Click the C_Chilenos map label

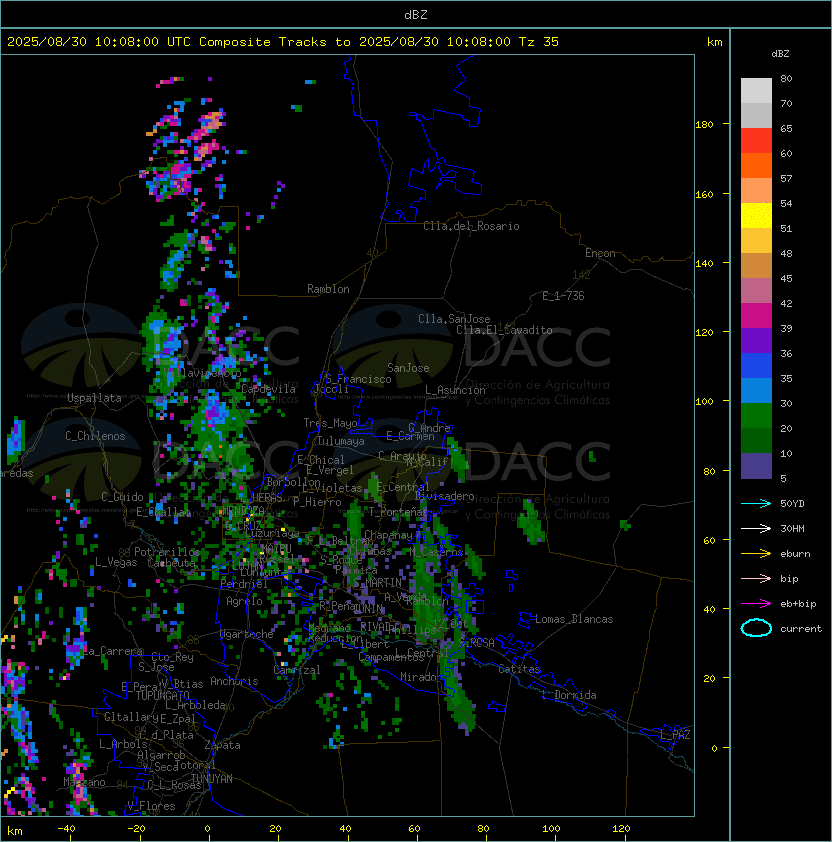tap(95, 436)
